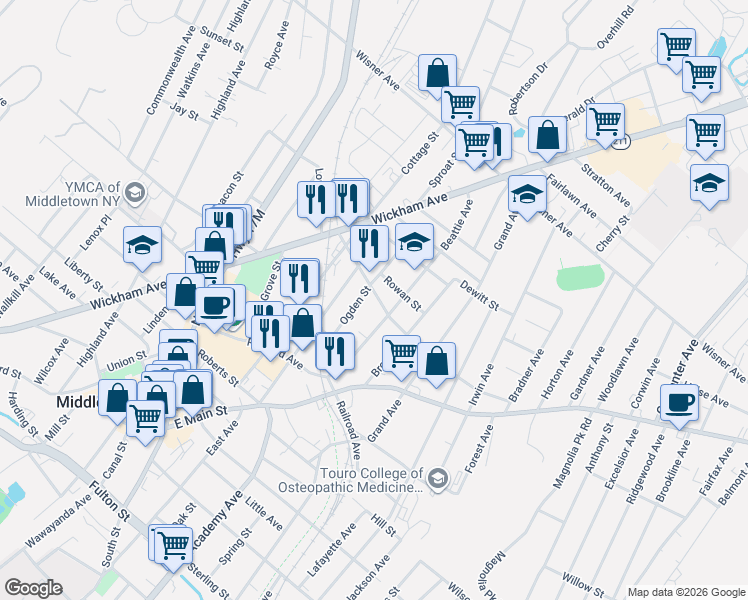The image size is (748, 600).
Task: Open the shopping bag marker above Fairlawn Ave
Action: coord(547,136)
